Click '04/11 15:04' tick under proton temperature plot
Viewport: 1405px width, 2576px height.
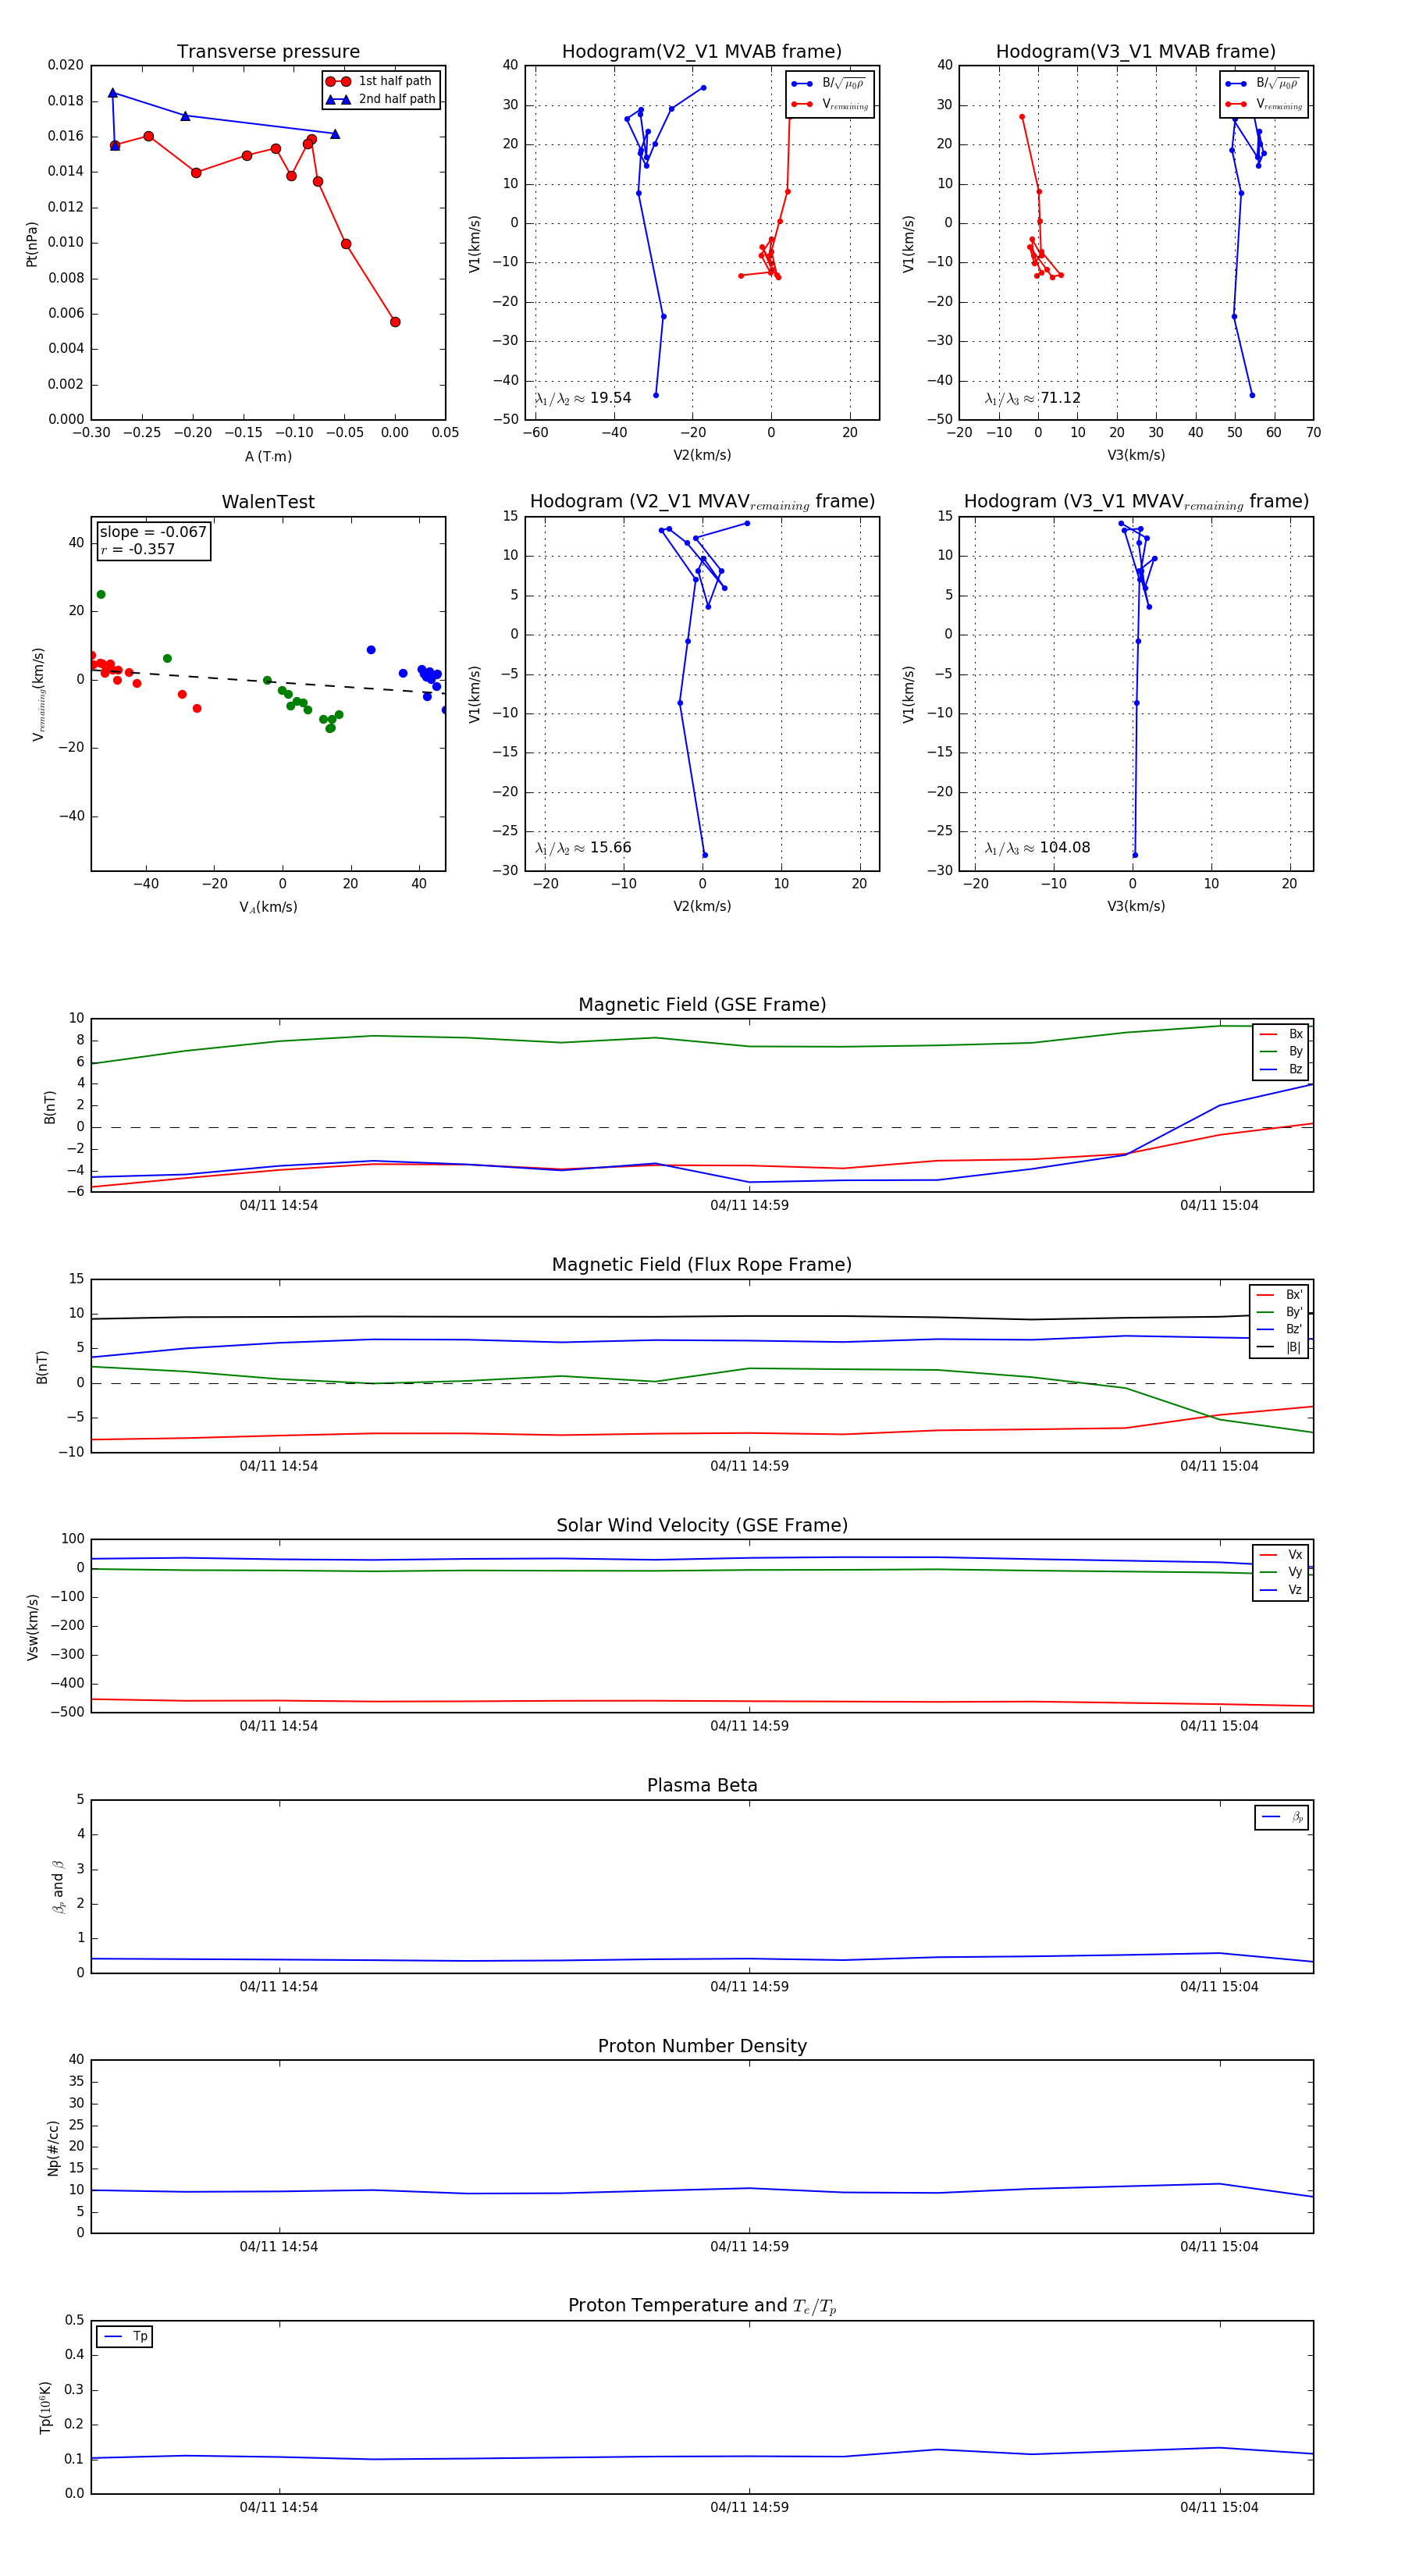[1219, 2508]
